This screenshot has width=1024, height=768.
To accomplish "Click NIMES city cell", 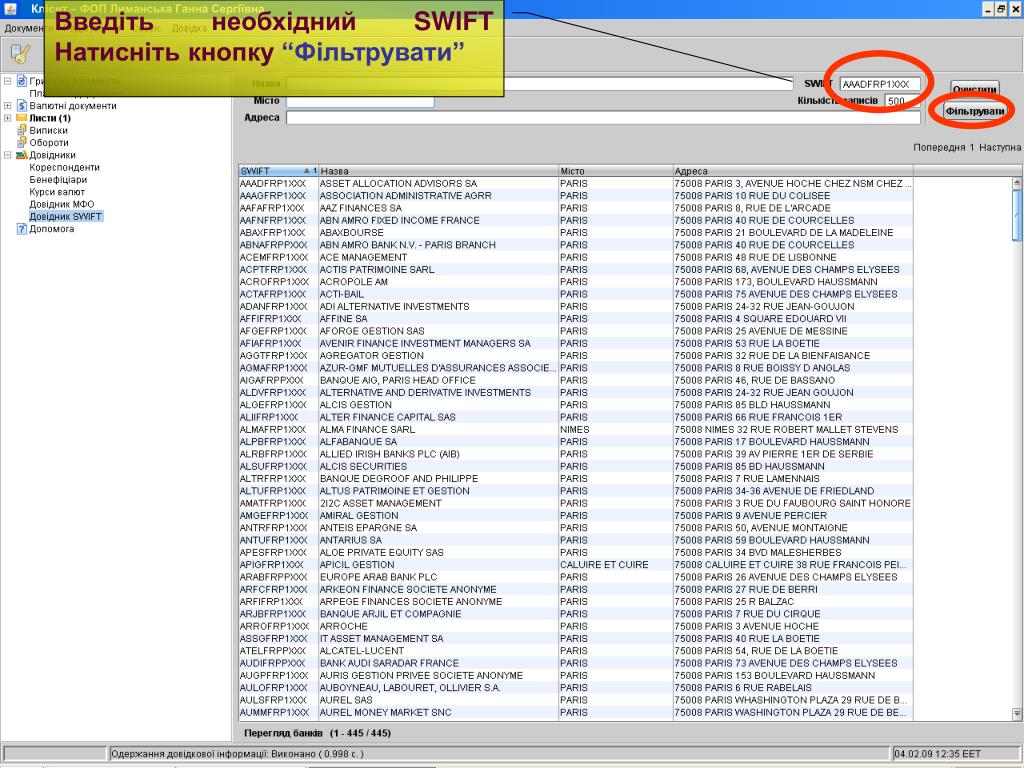I will (x=615, y=430).
